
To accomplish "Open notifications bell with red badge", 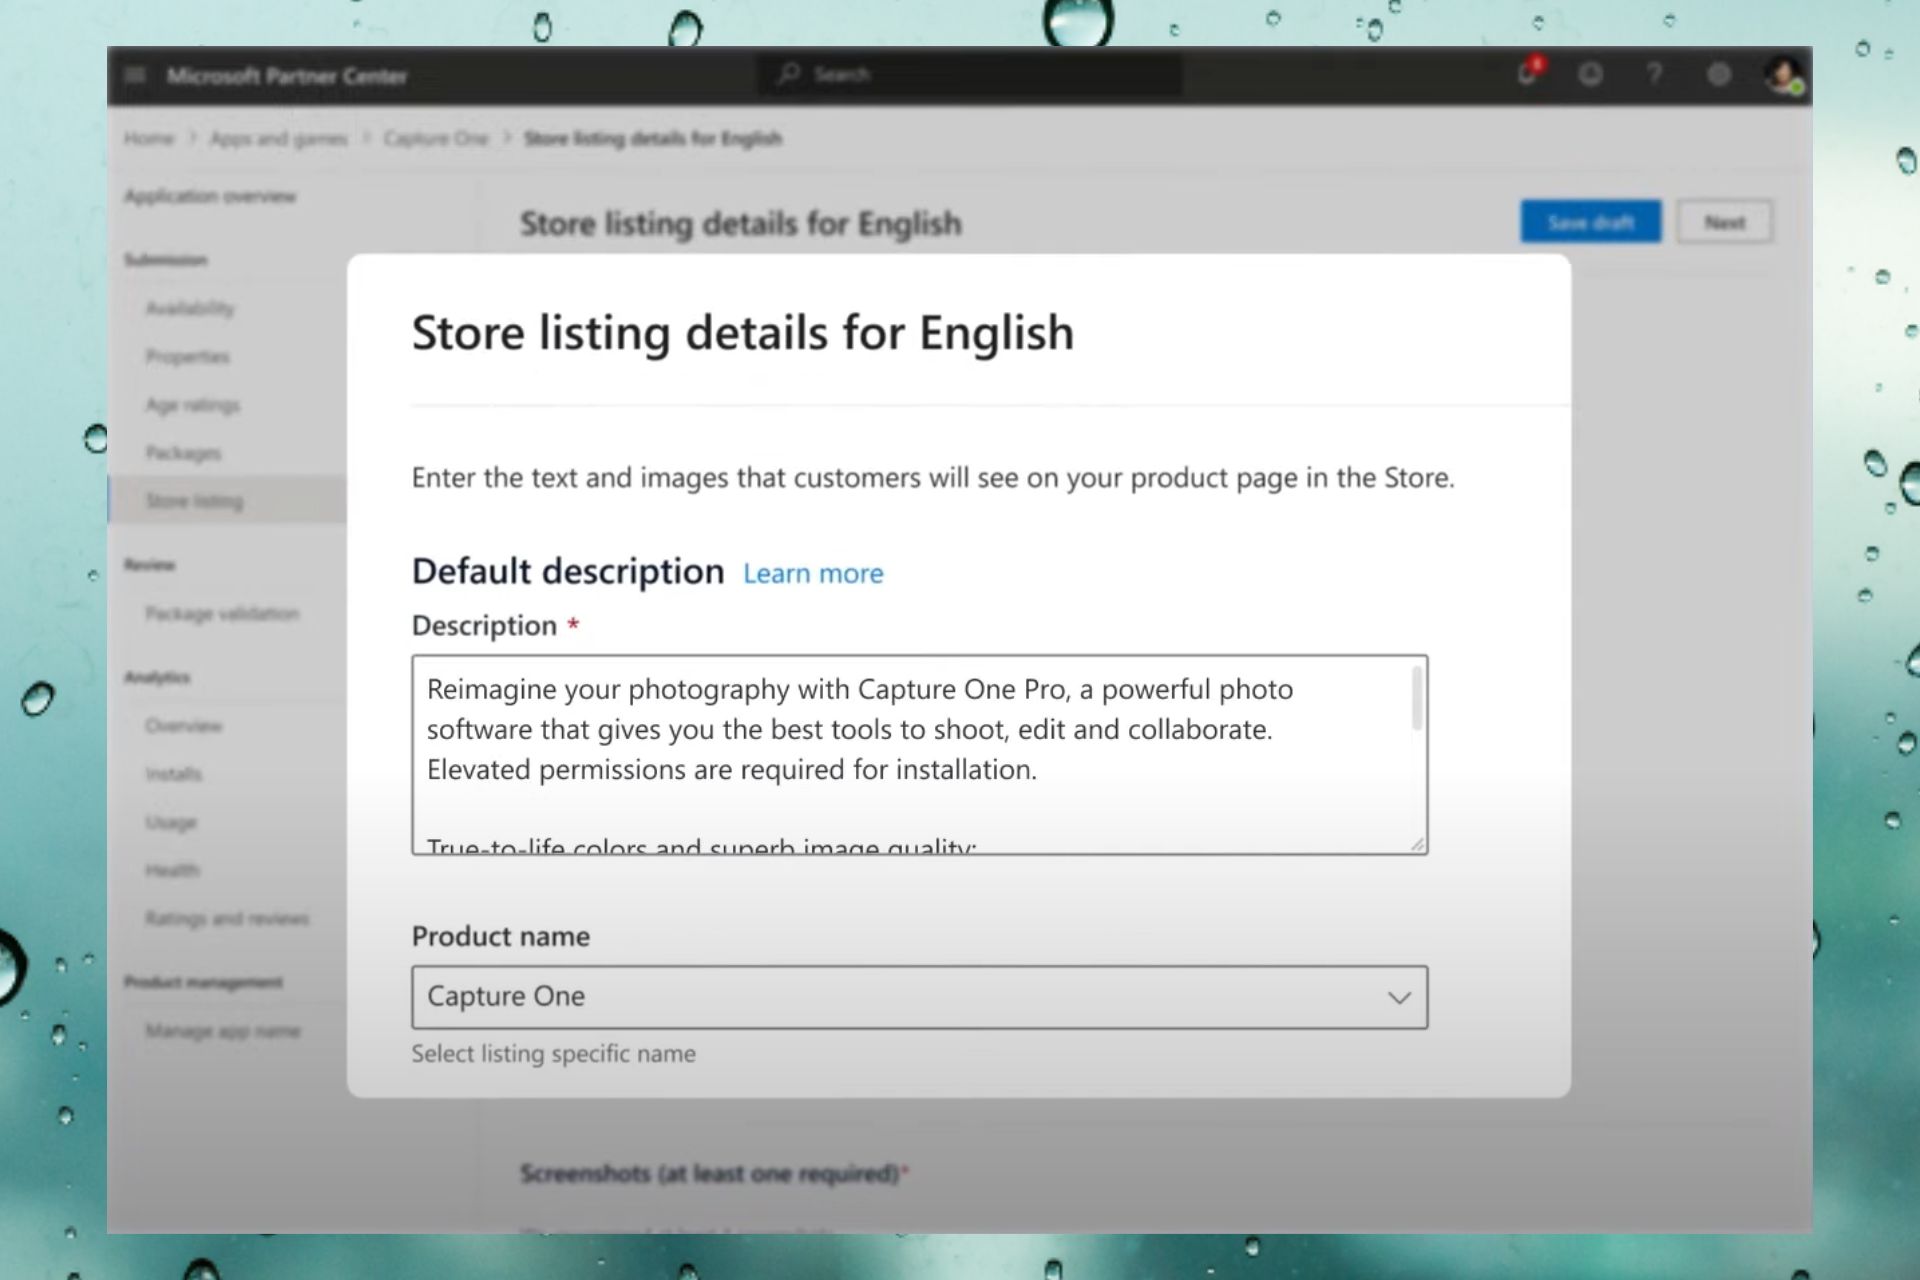I will pos(1529,73).
